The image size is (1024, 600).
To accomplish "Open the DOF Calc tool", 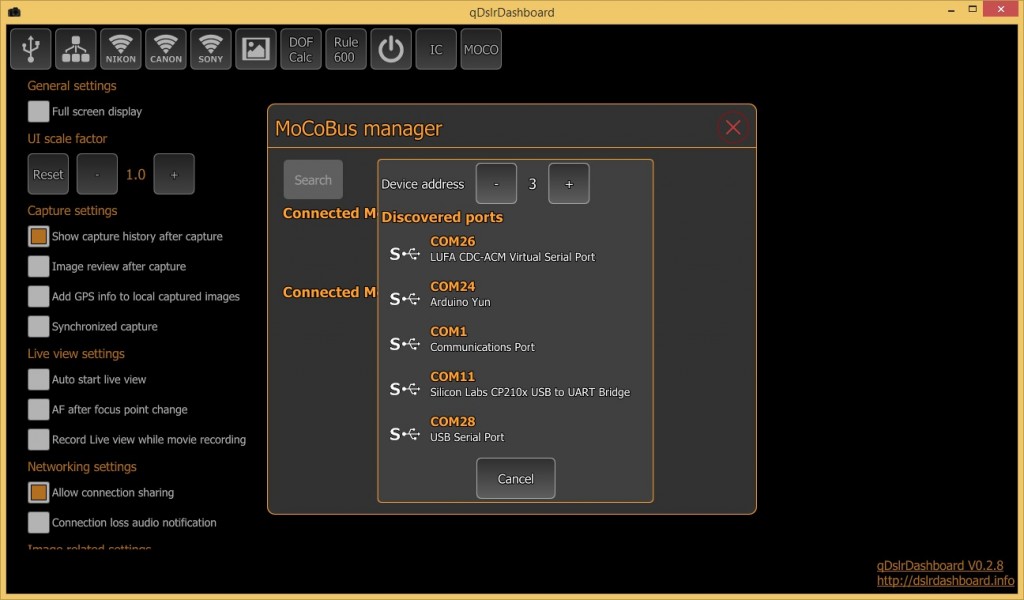I will point(300,48).
